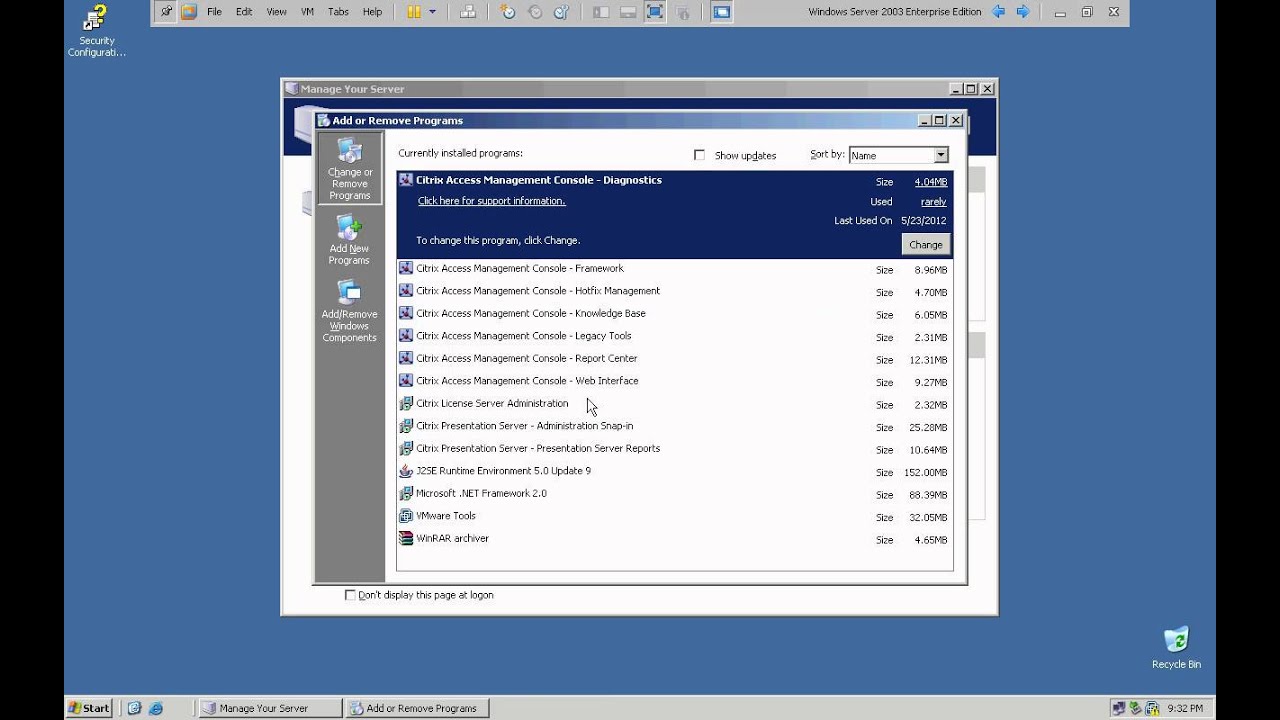This screenshot has width=1280, height=720.
Task: Click the WinRAR archiver icon in list
Action: click(x=406, y=538)
